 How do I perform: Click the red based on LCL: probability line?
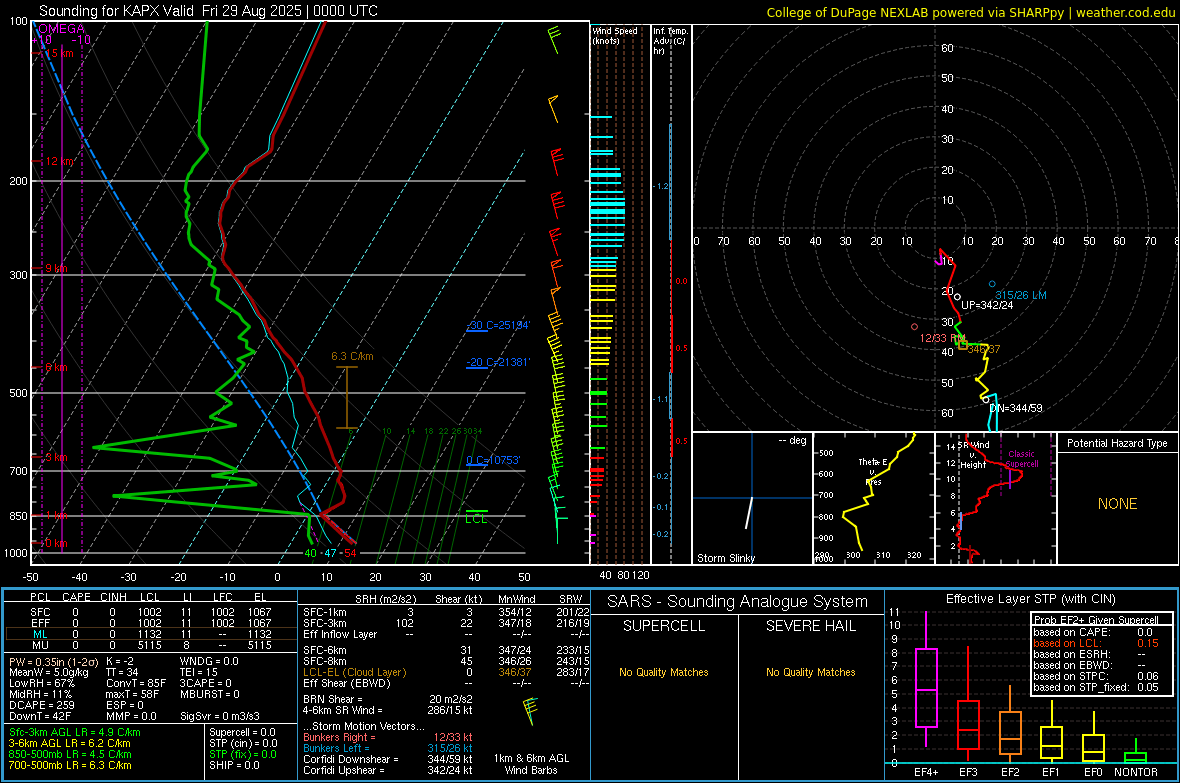(1096, 643)
